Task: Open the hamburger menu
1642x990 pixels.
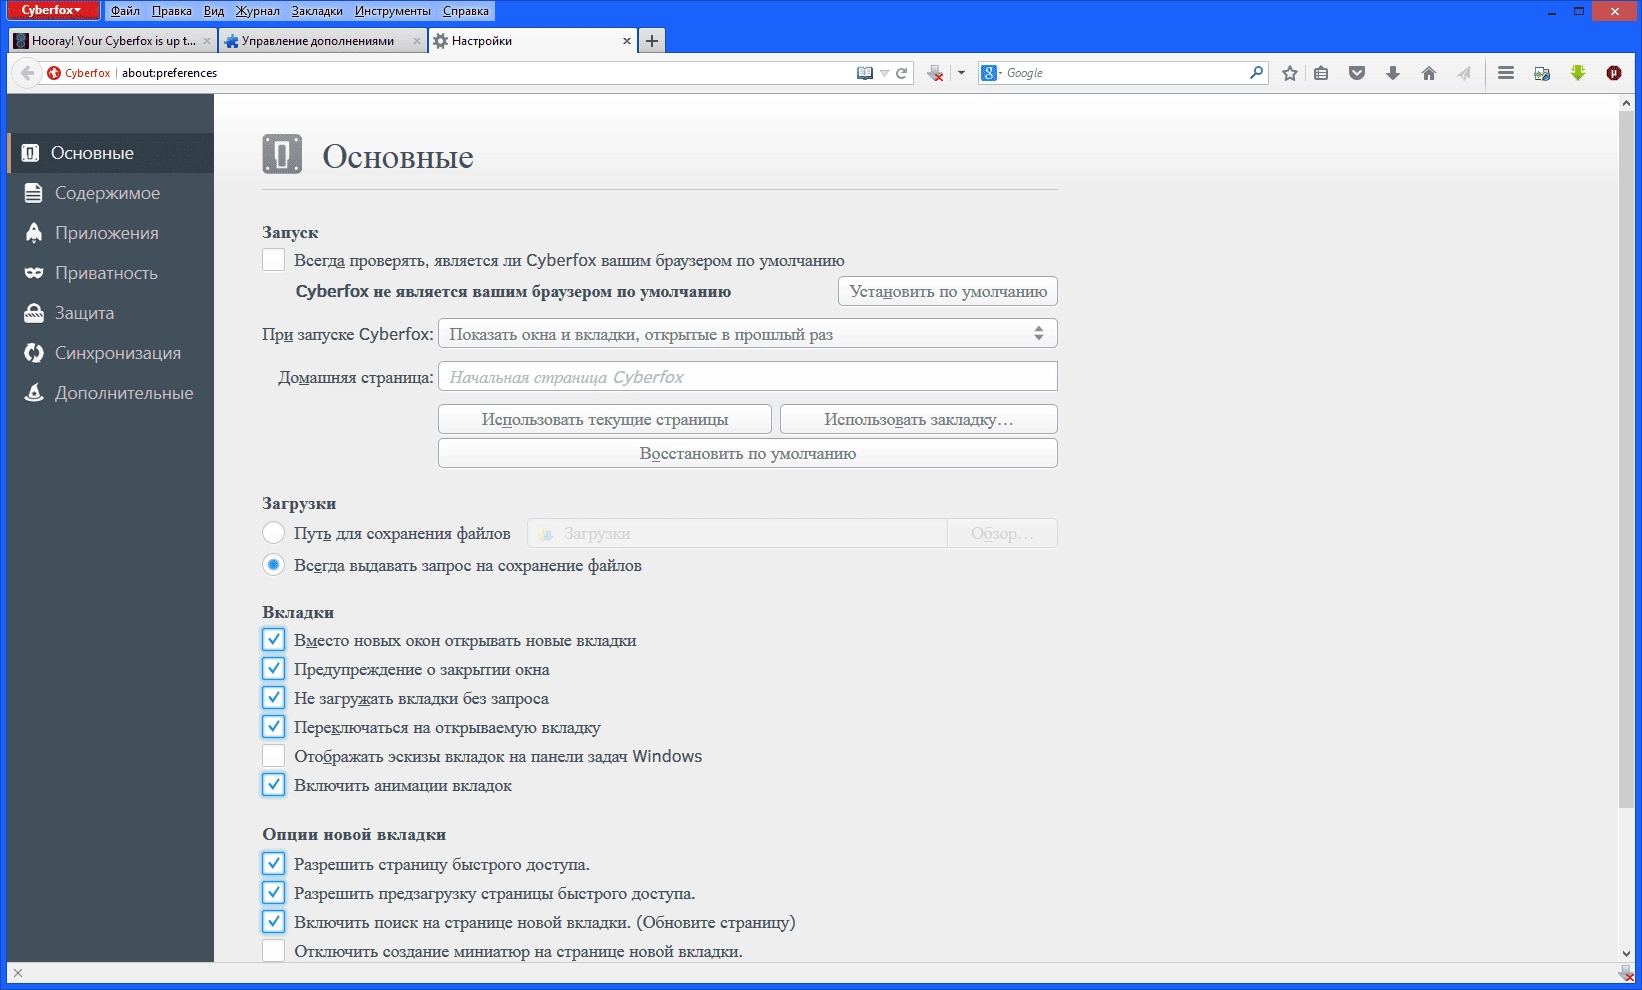Action: pos(1506,73)
